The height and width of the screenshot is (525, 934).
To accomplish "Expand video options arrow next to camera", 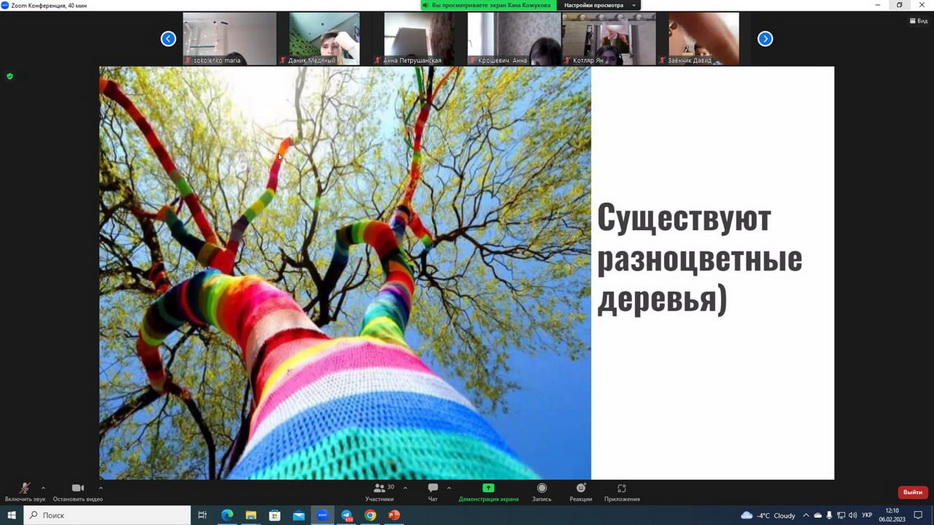I will 100,488.
